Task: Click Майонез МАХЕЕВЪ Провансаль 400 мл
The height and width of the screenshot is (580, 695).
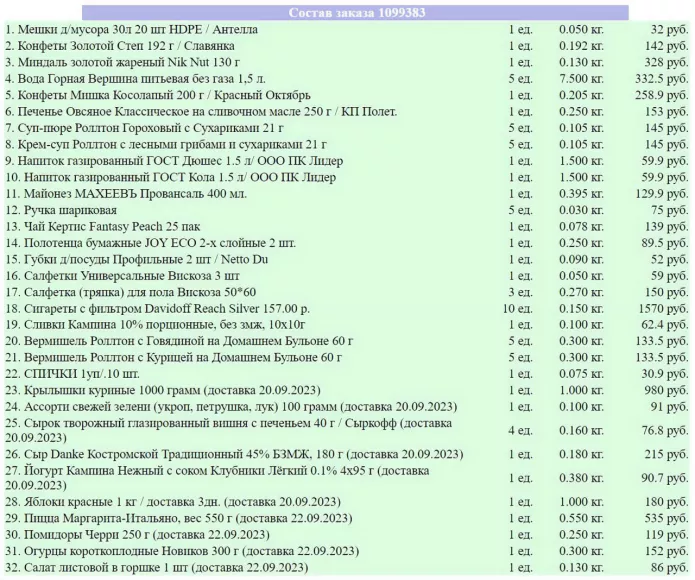Action: pyautogui.click(x=126, y=194)
